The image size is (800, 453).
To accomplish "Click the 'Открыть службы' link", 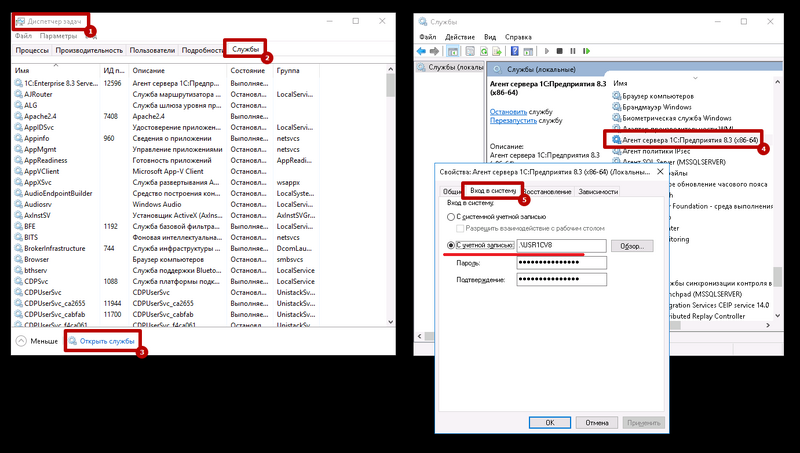I will click(x=107, y=341).
